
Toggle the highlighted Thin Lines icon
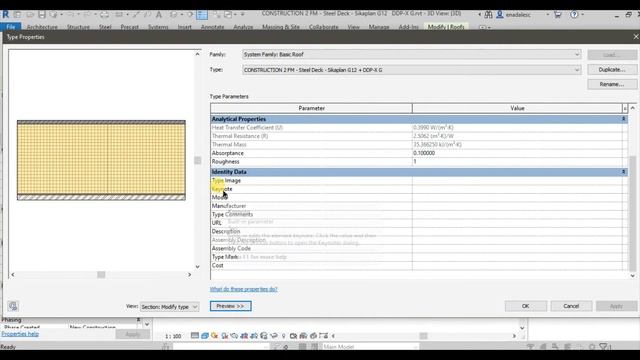[x=202, y=15]
